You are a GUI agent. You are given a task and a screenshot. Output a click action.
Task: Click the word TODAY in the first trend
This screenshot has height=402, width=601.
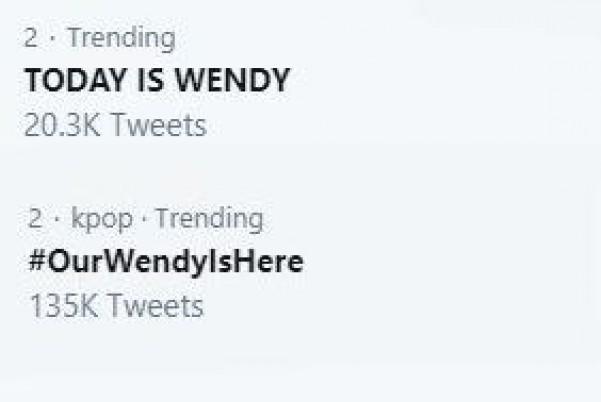tap(70, 82)
